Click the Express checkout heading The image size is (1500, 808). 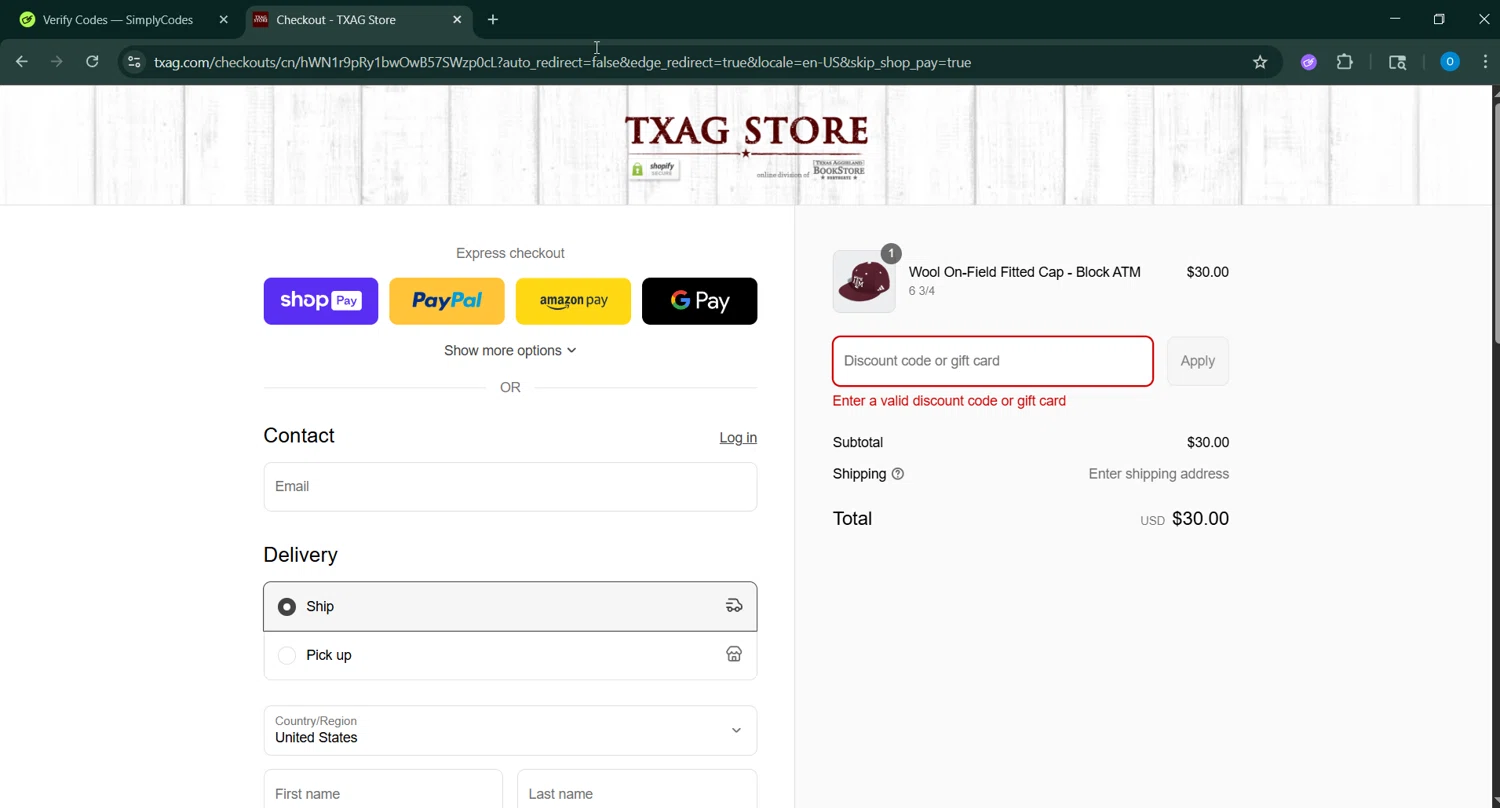510,254
